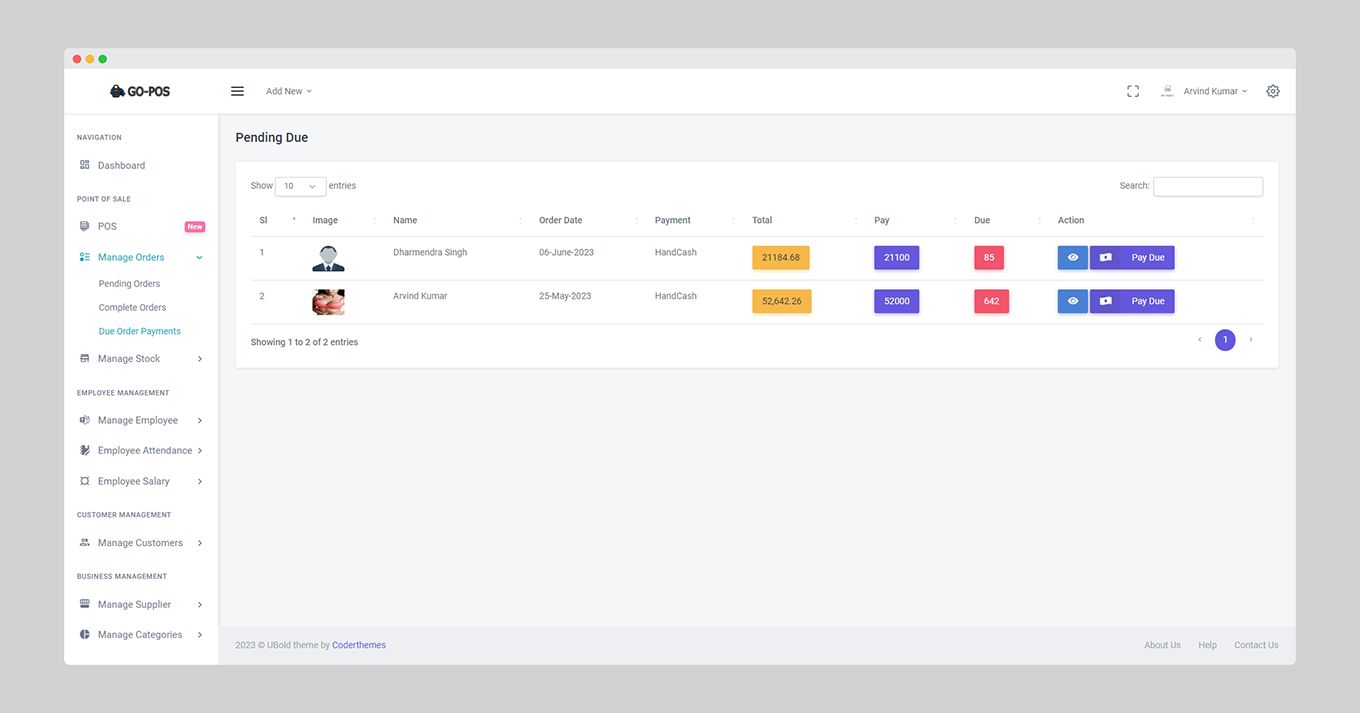Image resolution: width=1360 pixels, height=713 pixels.
Task: Select the POS icon in sidebar
Action: 85,226
